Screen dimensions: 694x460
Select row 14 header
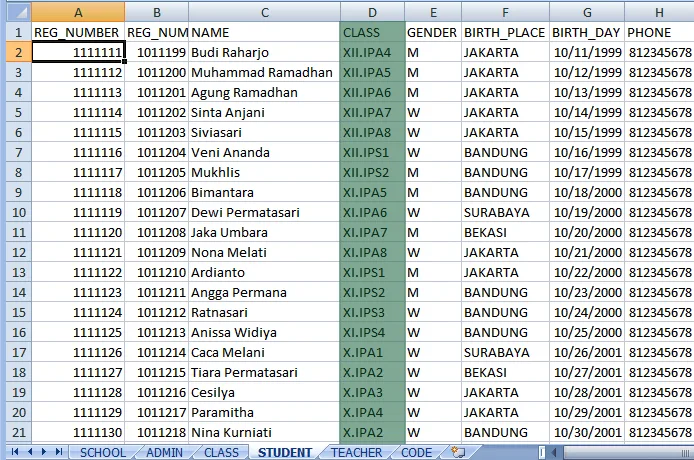pos(18,292)
